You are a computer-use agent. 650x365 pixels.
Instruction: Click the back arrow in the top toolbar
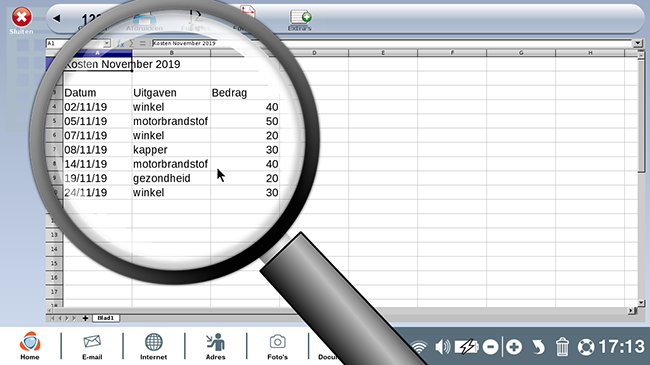click(x=57, y=18)
